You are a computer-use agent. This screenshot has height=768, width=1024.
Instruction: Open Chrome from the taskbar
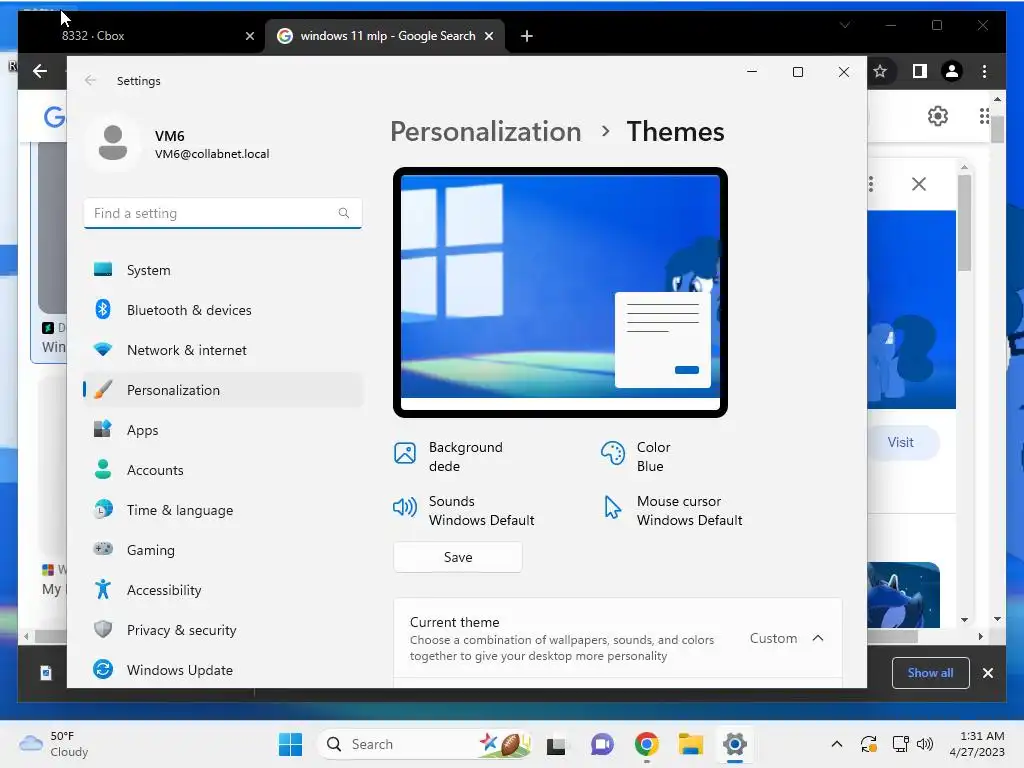(x=647, y=744)
